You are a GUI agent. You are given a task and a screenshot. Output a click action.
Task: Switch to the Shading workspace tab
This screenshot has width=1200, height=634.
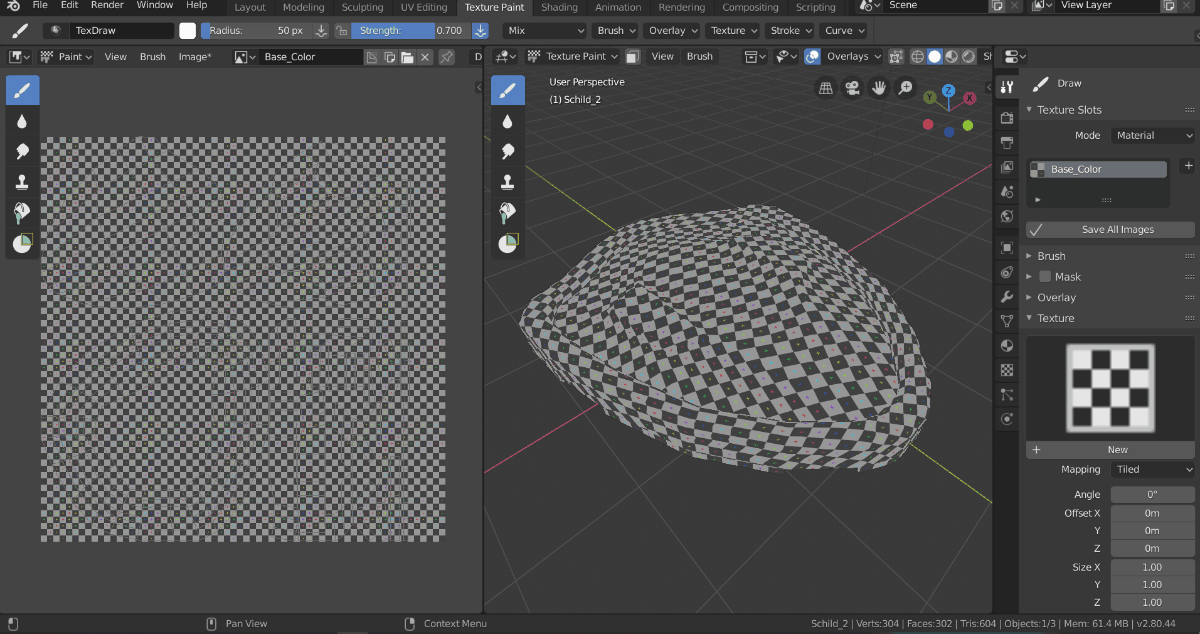pos(559,7)
